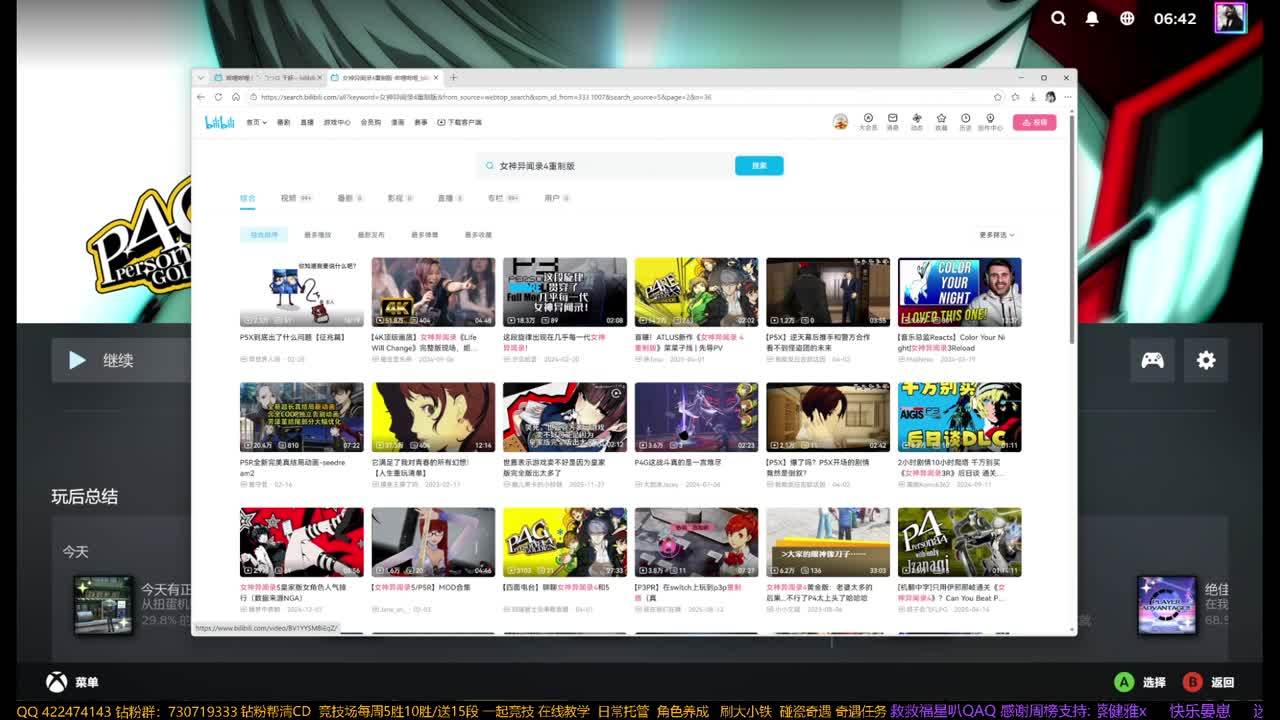This screenshot has width=1280, height=720.
Task: Click the Xbox search magnifier icon
Action: click(x=1058, y=18)
